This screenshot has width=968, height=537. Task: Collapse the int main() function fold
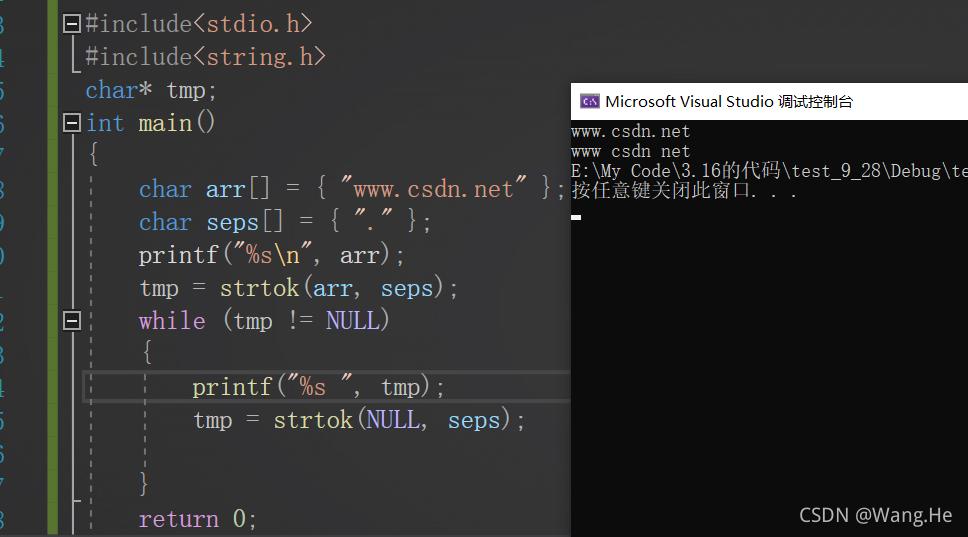pyautogui.click(x=72, y=123)
